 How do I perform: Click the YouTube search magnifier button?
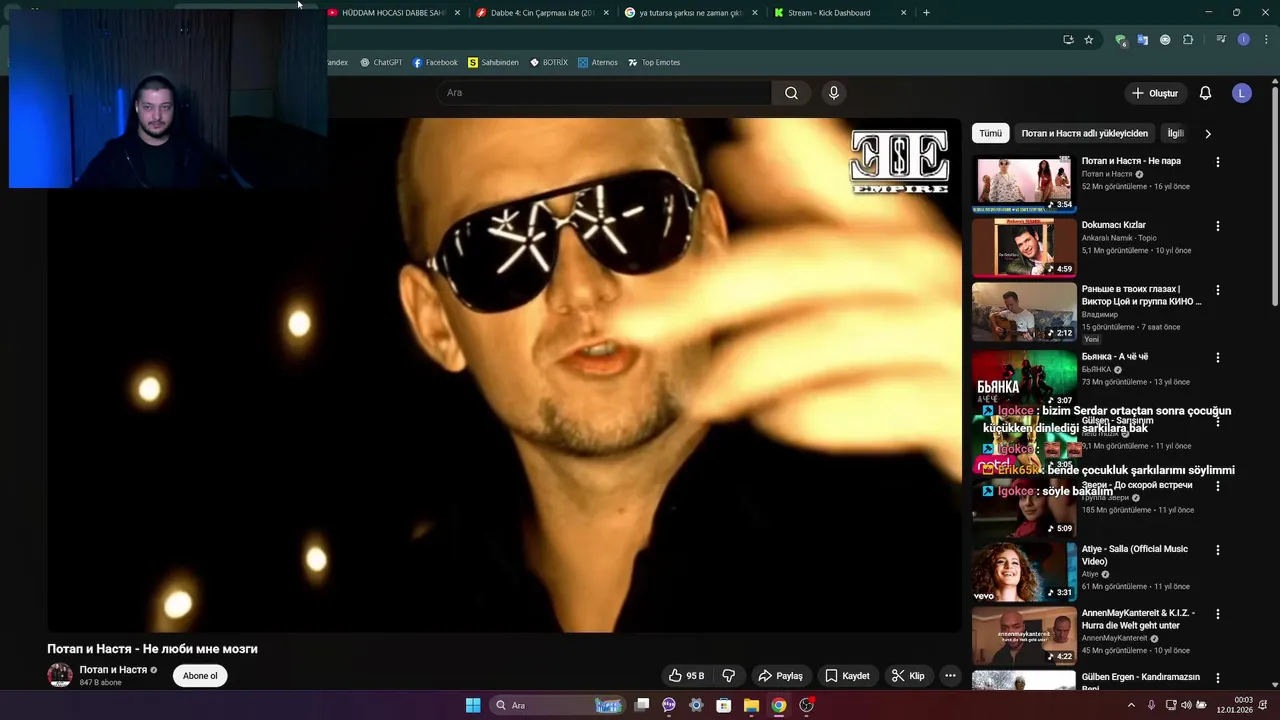(791, 93)
